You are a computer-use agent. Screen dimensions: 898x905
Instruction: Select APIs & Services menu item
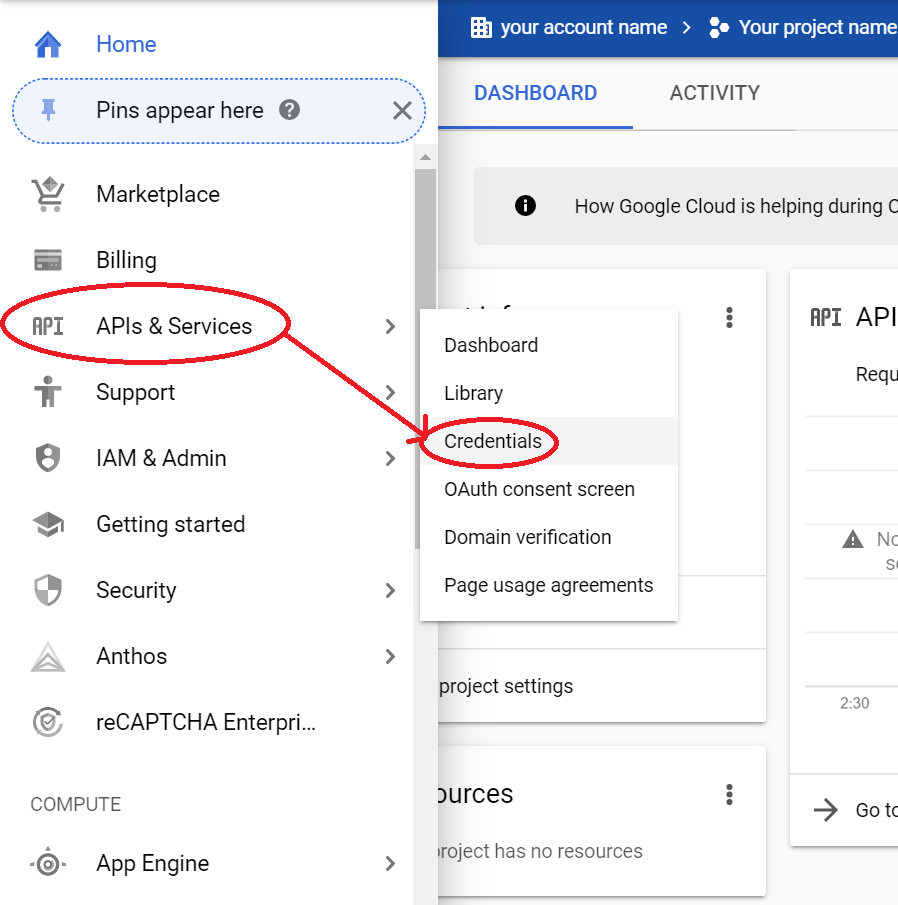click(174, 326)
